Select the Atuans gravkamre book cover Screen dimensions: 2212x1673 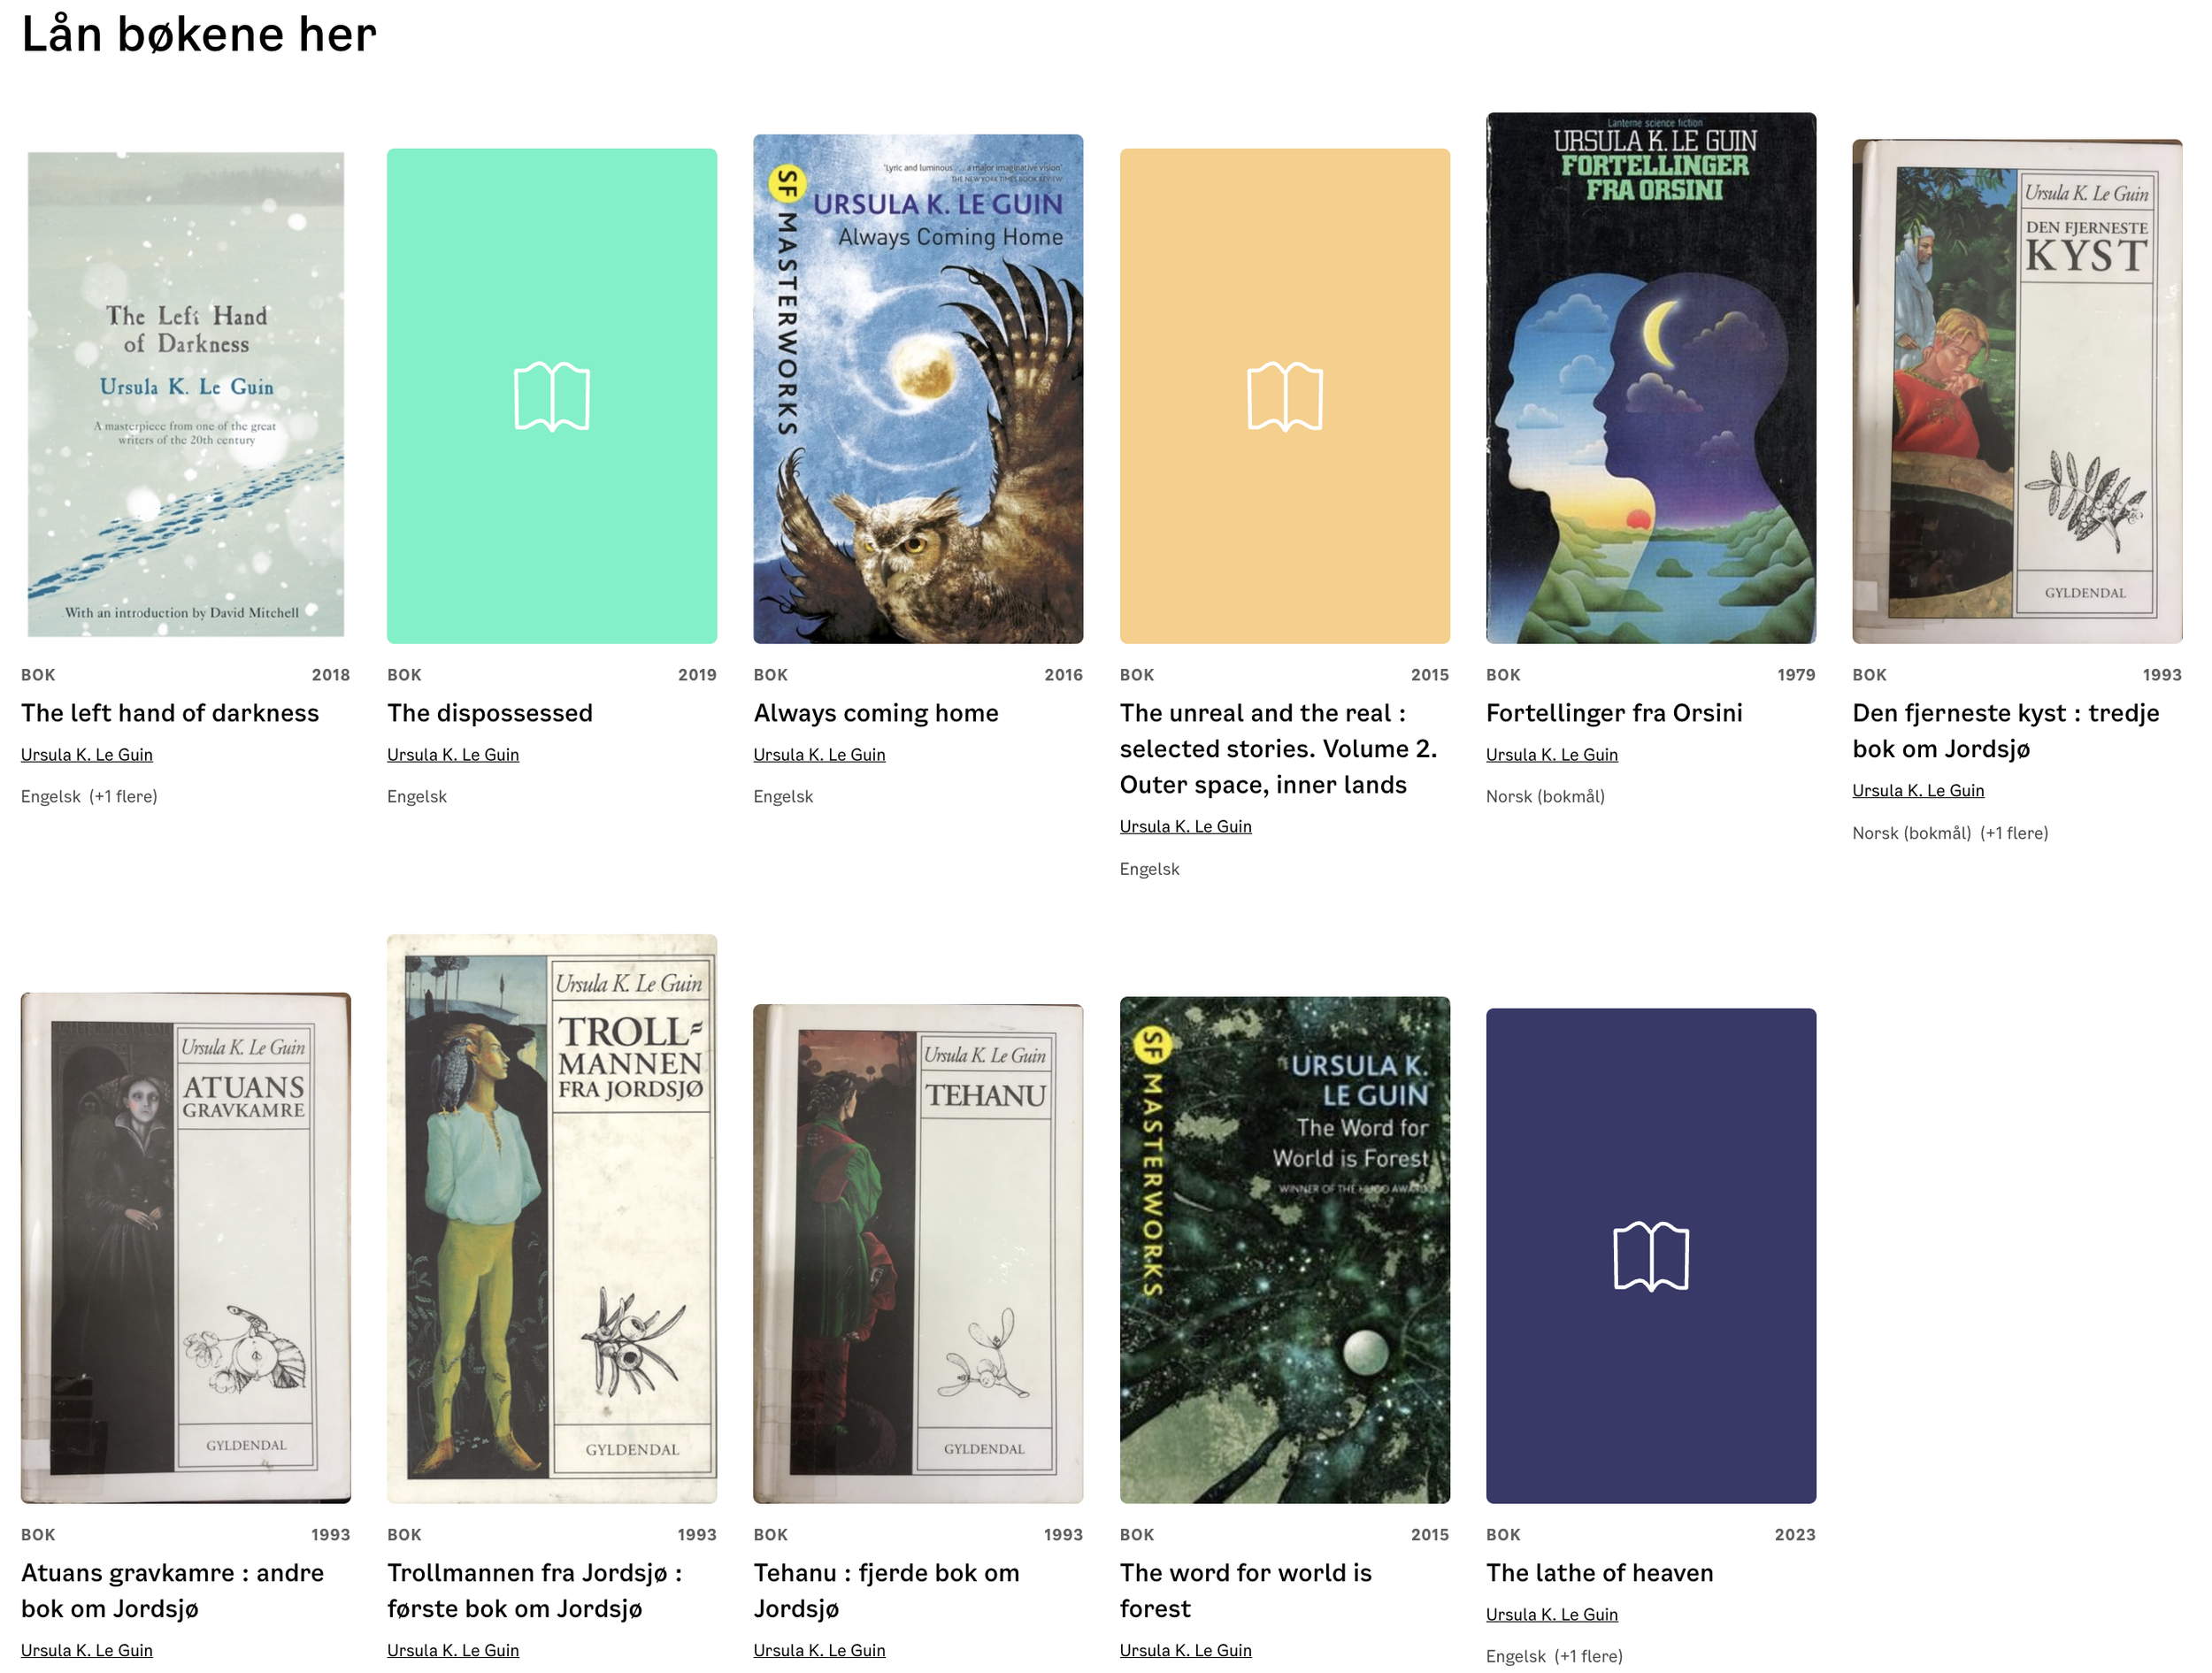186,1248
